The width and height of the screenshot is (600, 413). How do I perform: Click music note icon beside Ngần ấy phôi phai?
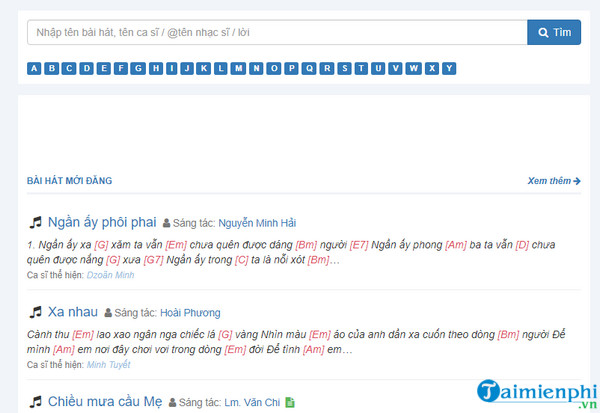pyautogui.click(x=36, y=222)
